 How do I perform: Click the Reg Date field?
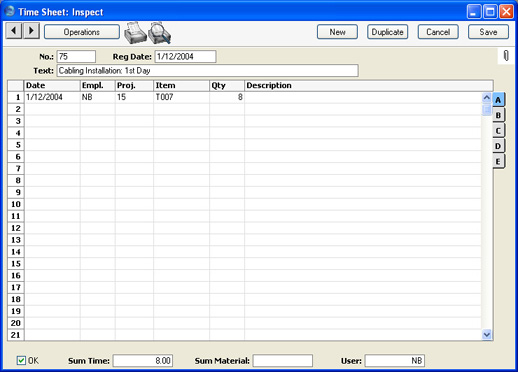[185, 57]
